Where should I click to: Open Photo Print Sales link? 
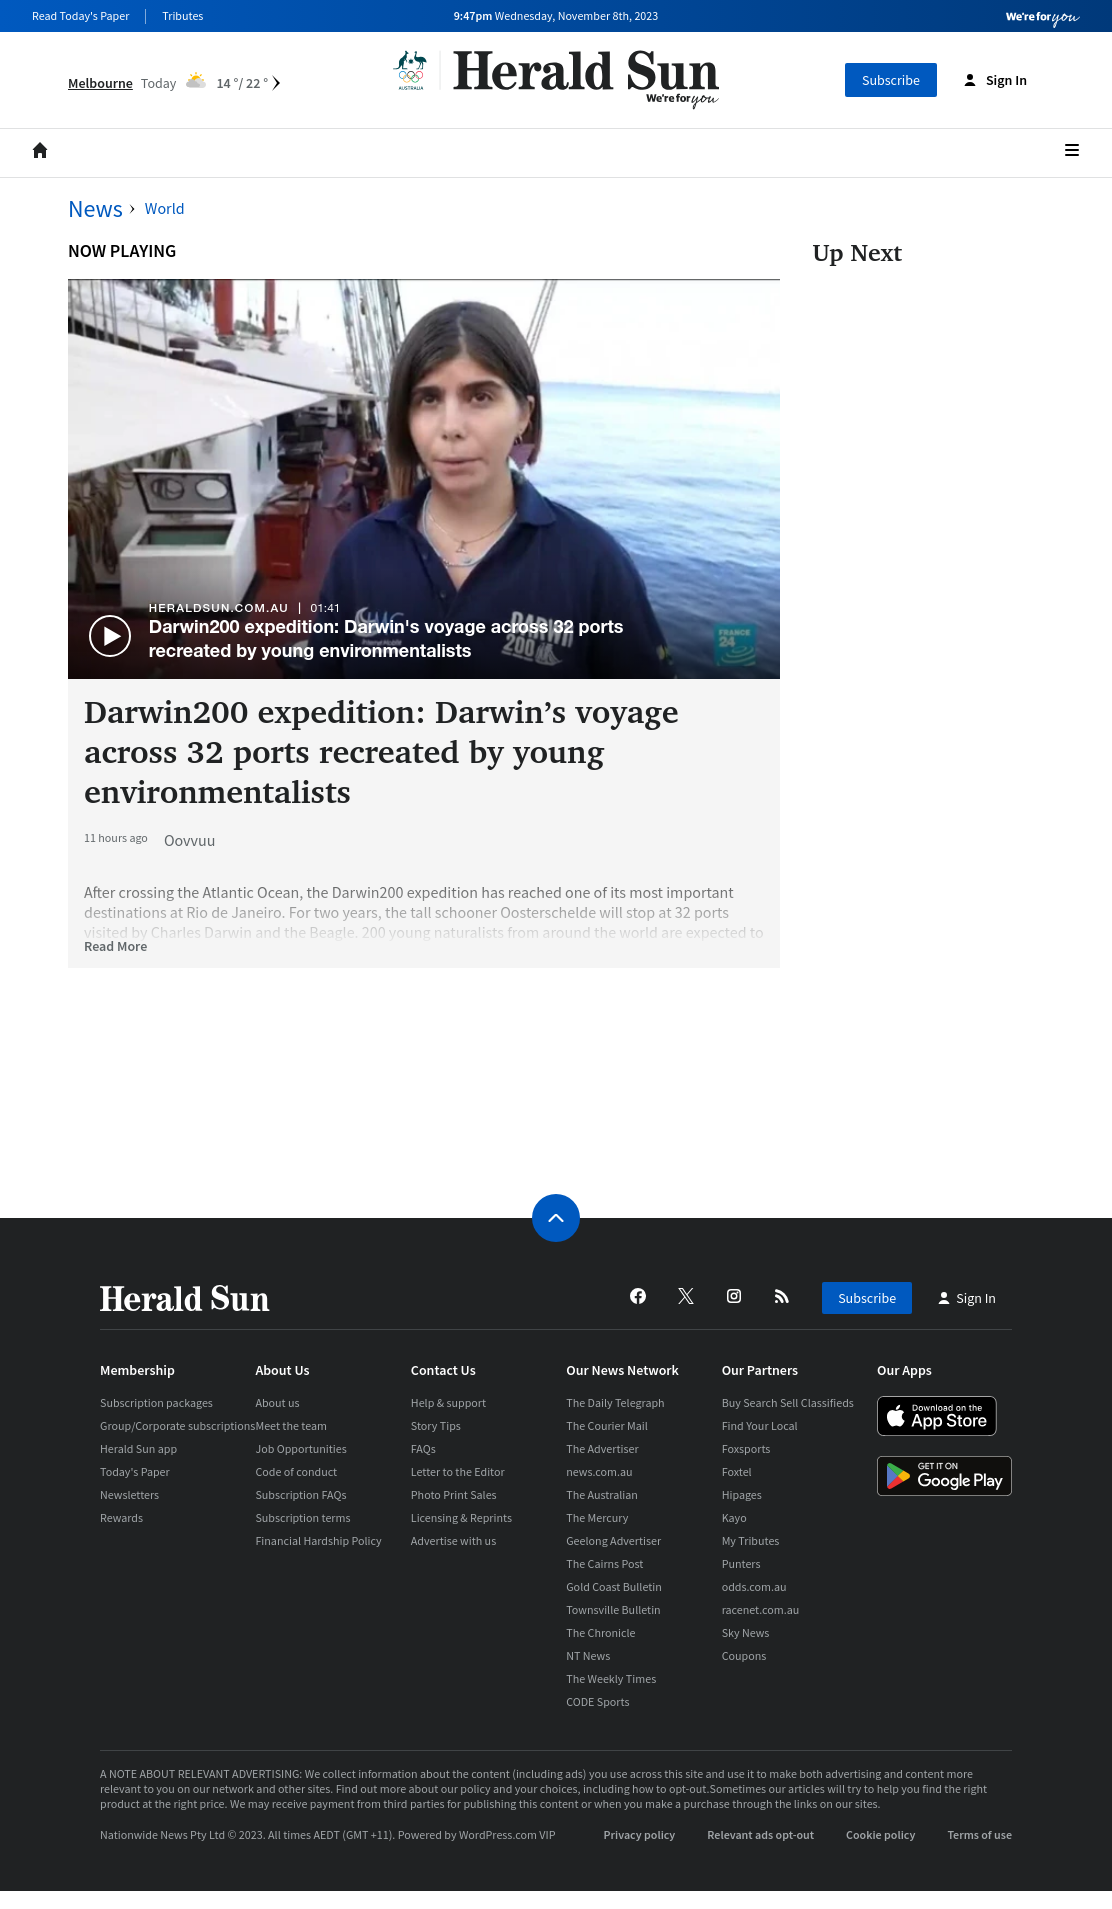[x=453, y=1495]
